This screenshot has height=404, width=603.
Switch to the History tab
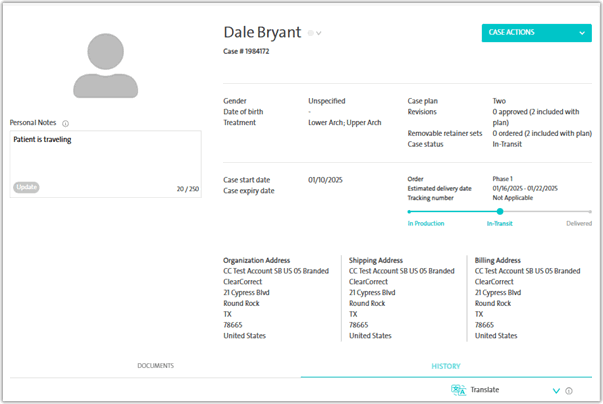coord(446,366)
